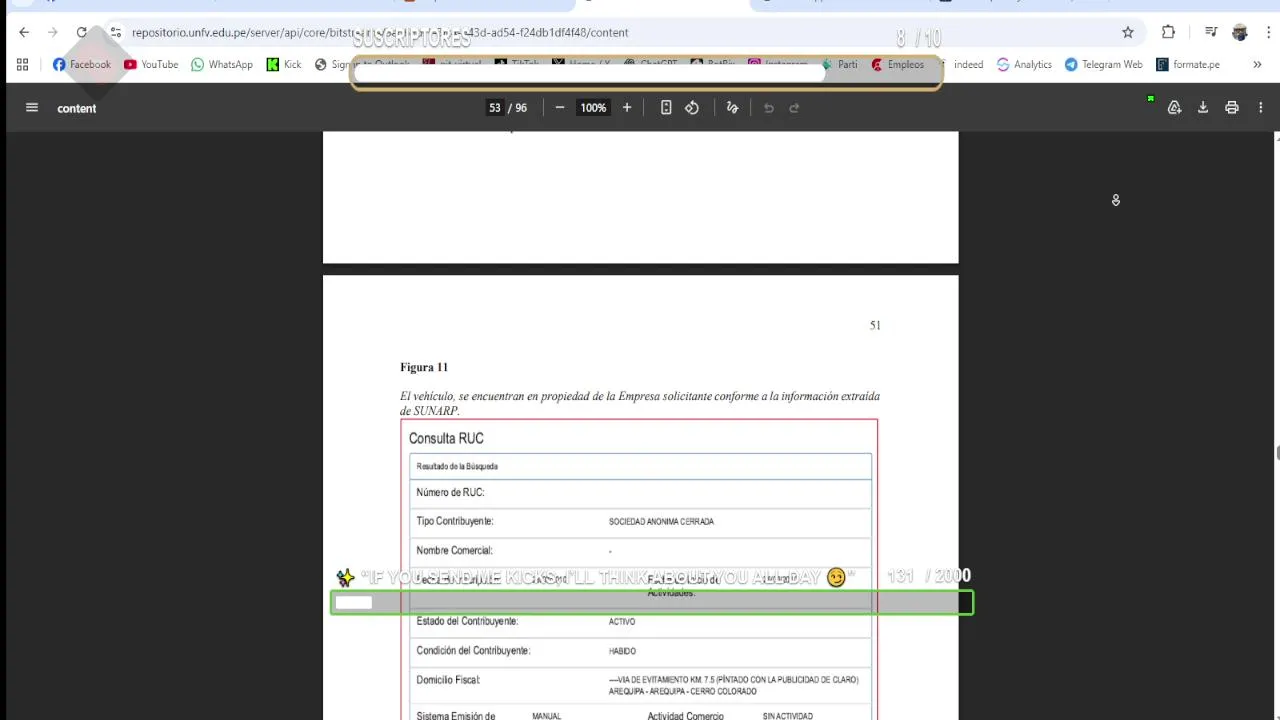This screenshot has width=1280, height=720.
Task: Click page number 51 on the document
Action: pos(875,325)
